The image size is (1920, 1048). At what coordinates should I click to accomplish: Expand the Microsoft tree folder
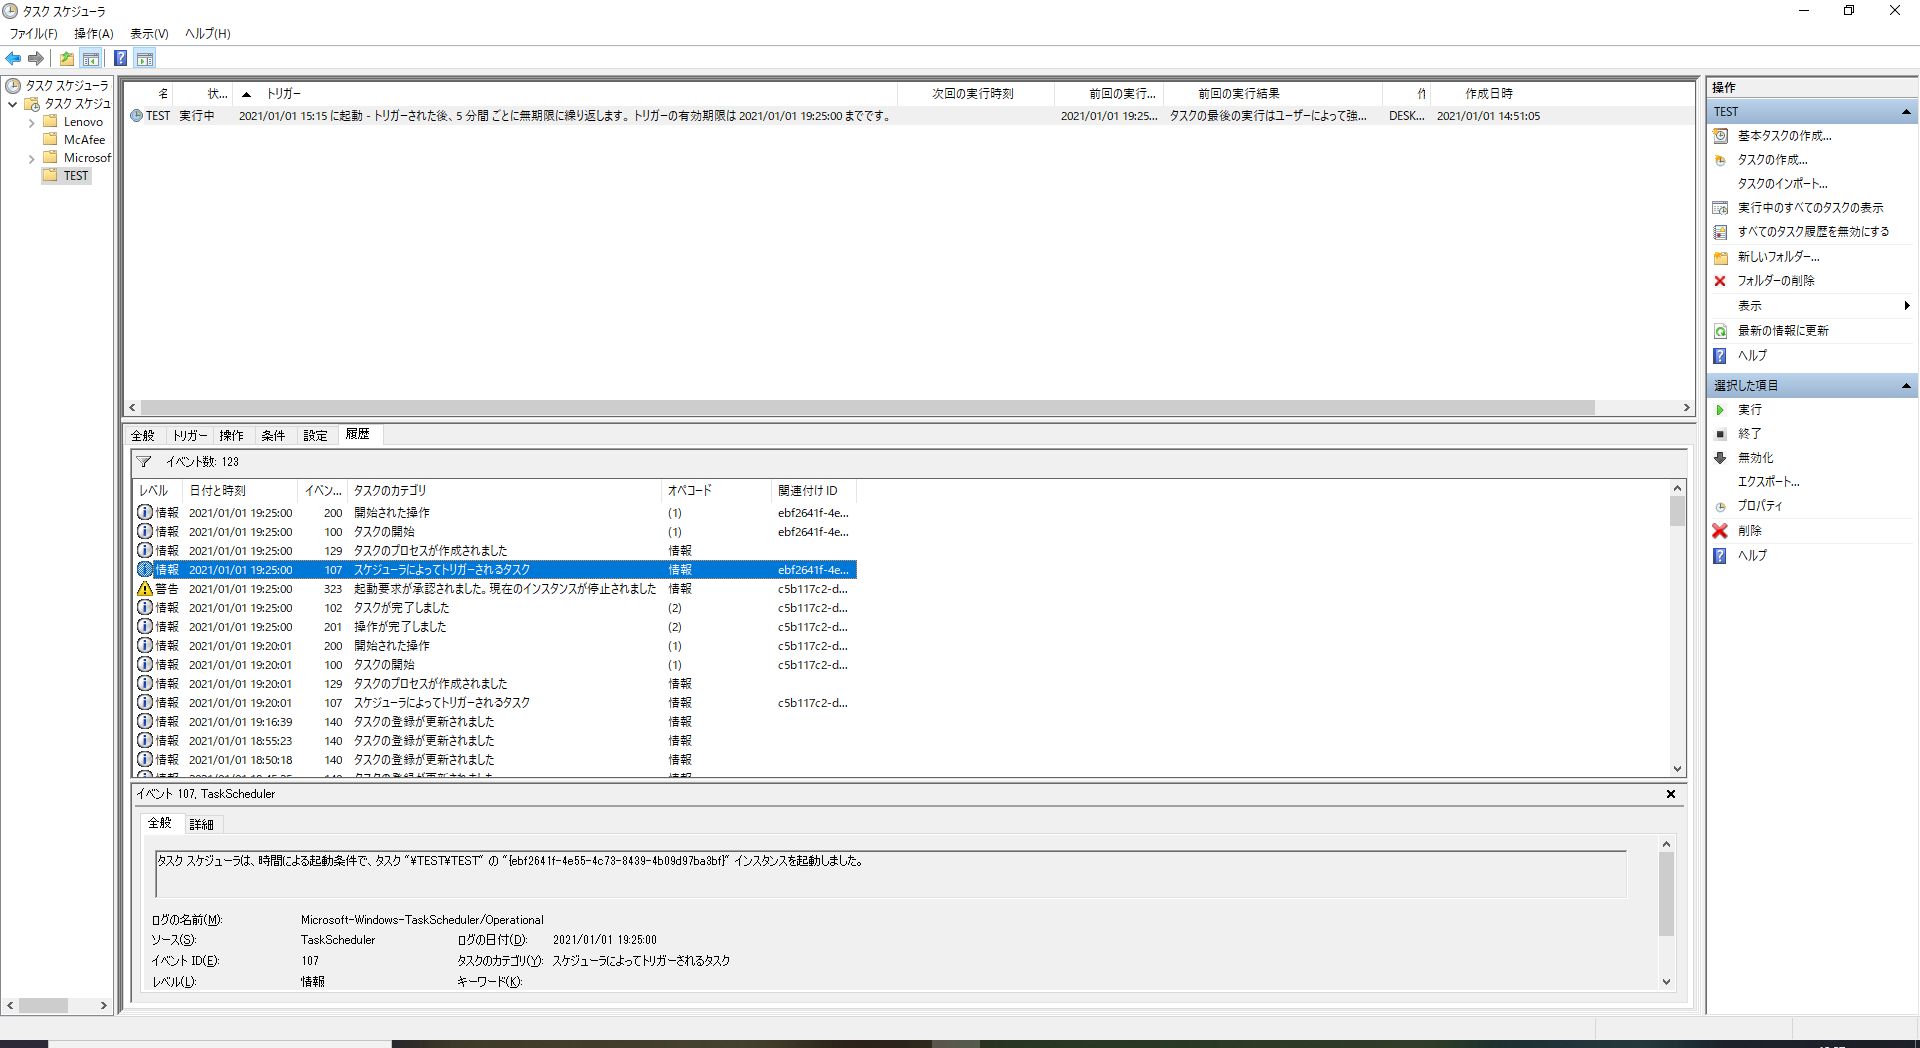(x=31, y=159)
